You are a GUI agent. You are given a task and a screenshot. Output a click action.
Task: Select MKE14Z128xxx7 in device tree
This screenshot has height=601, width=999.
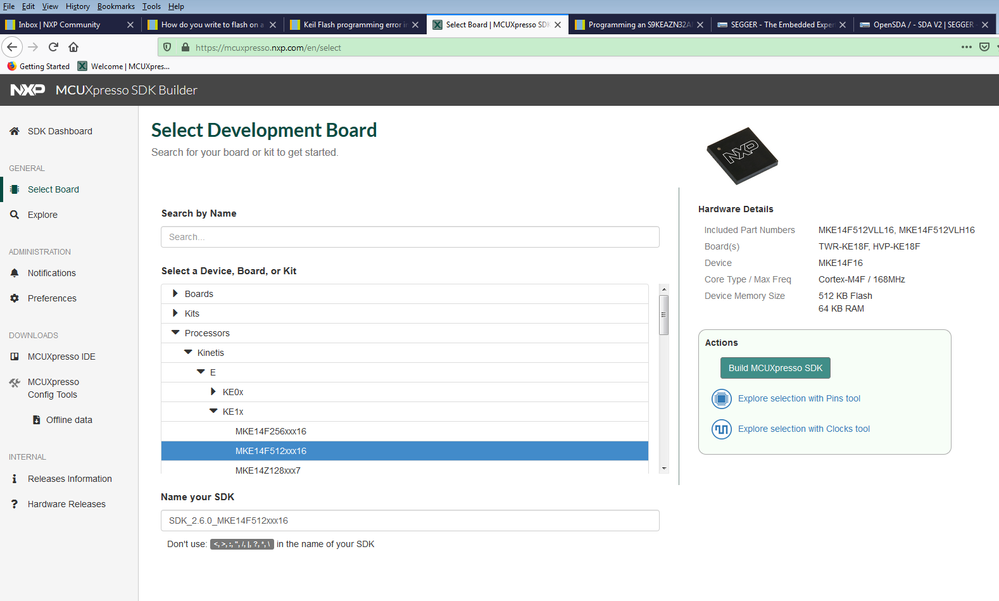tap(405, 469)
